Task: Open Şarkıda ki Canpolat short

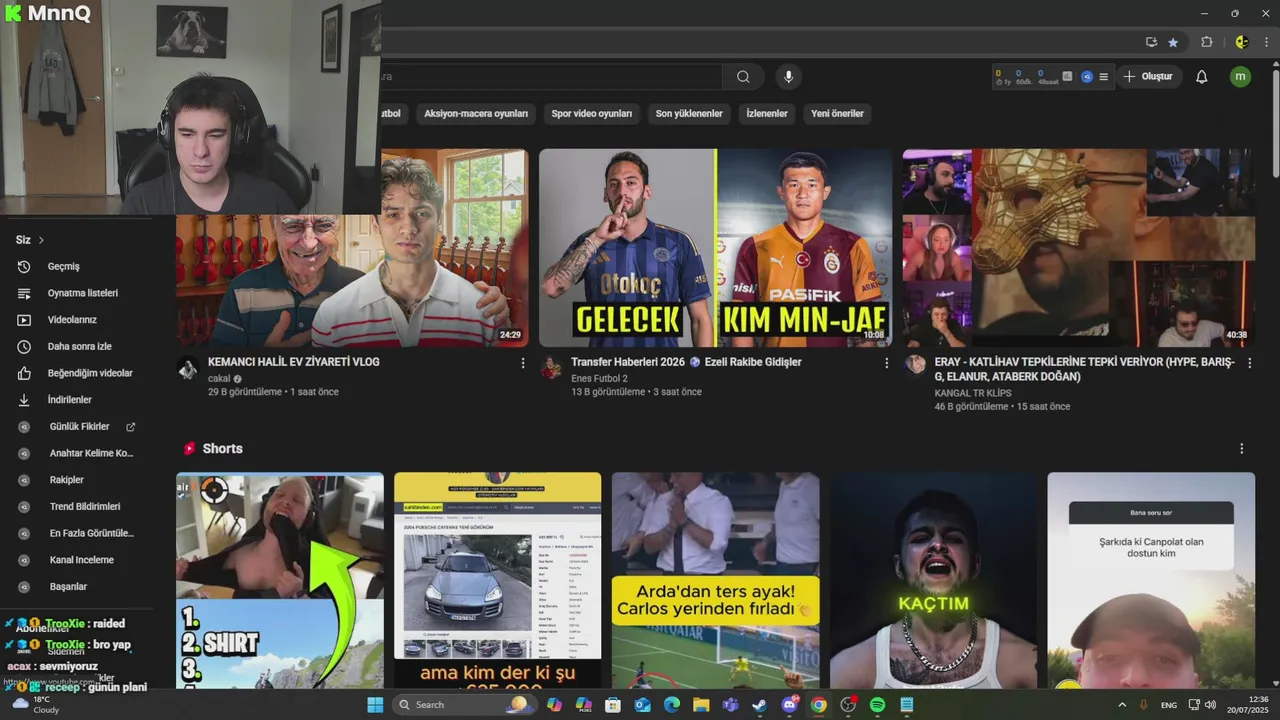Action: [x=1151, y=580]
